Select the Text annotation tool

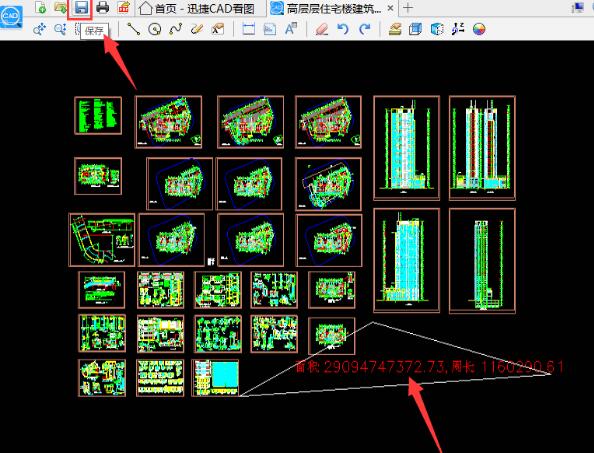(291, 29)
